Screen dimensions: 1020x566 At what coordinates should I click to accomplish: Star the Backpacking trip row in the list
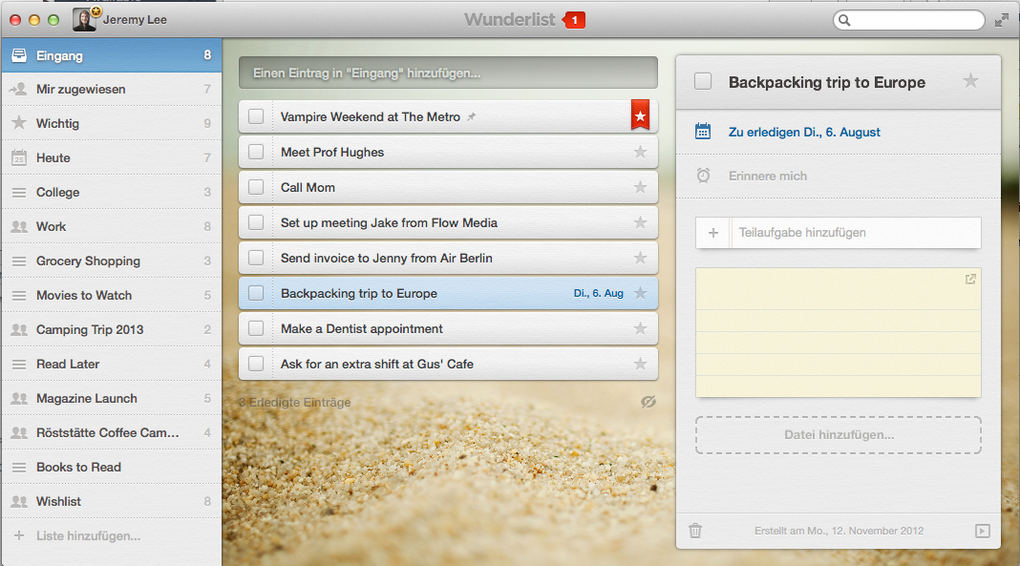(x=640, y=293)
